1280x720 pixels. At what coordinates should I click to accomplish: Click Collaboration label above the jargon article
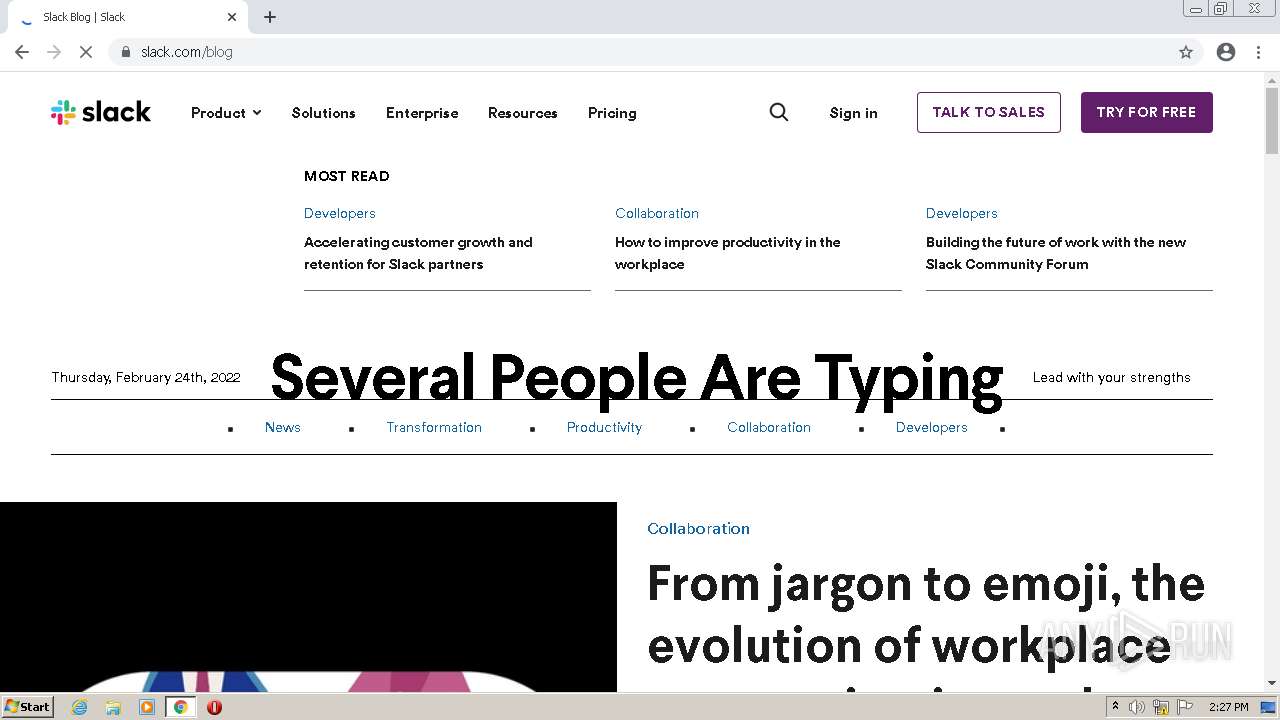[698, 528]
